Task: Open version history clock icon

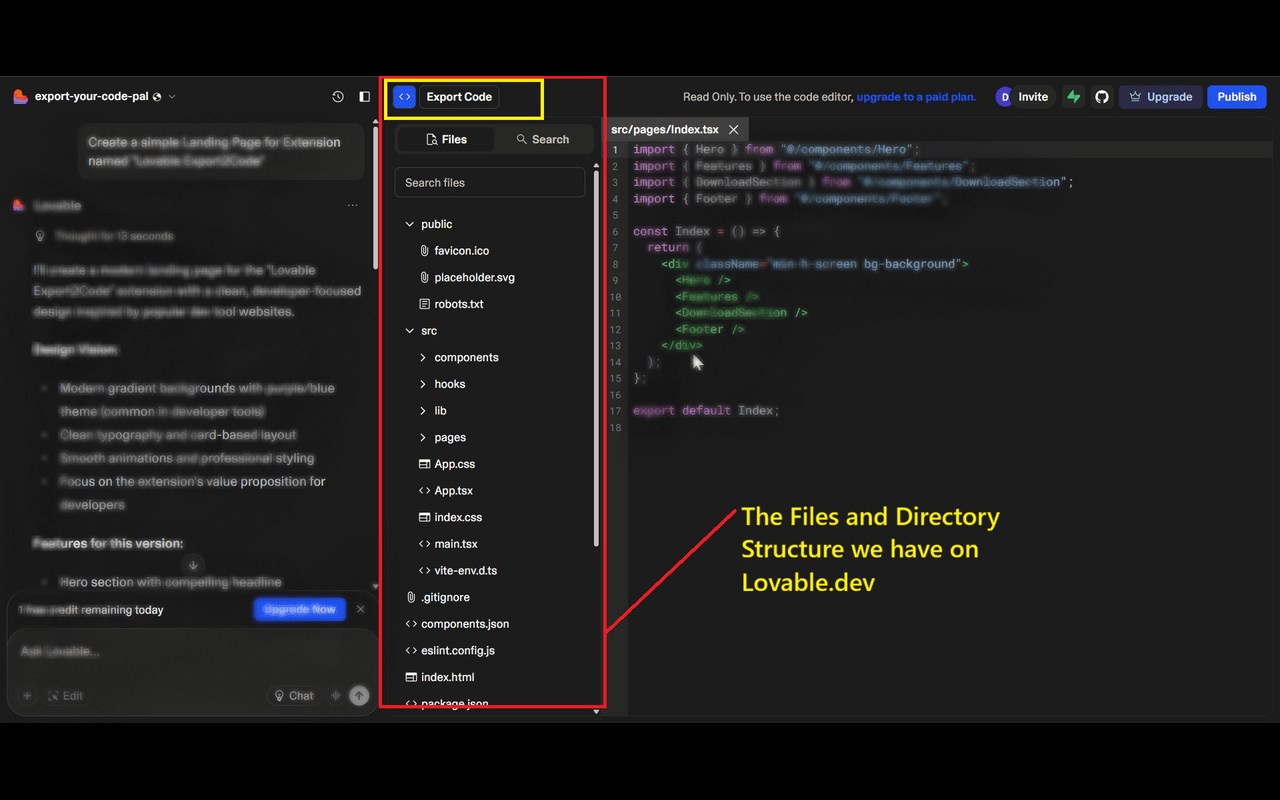Action: click(338, 97)
